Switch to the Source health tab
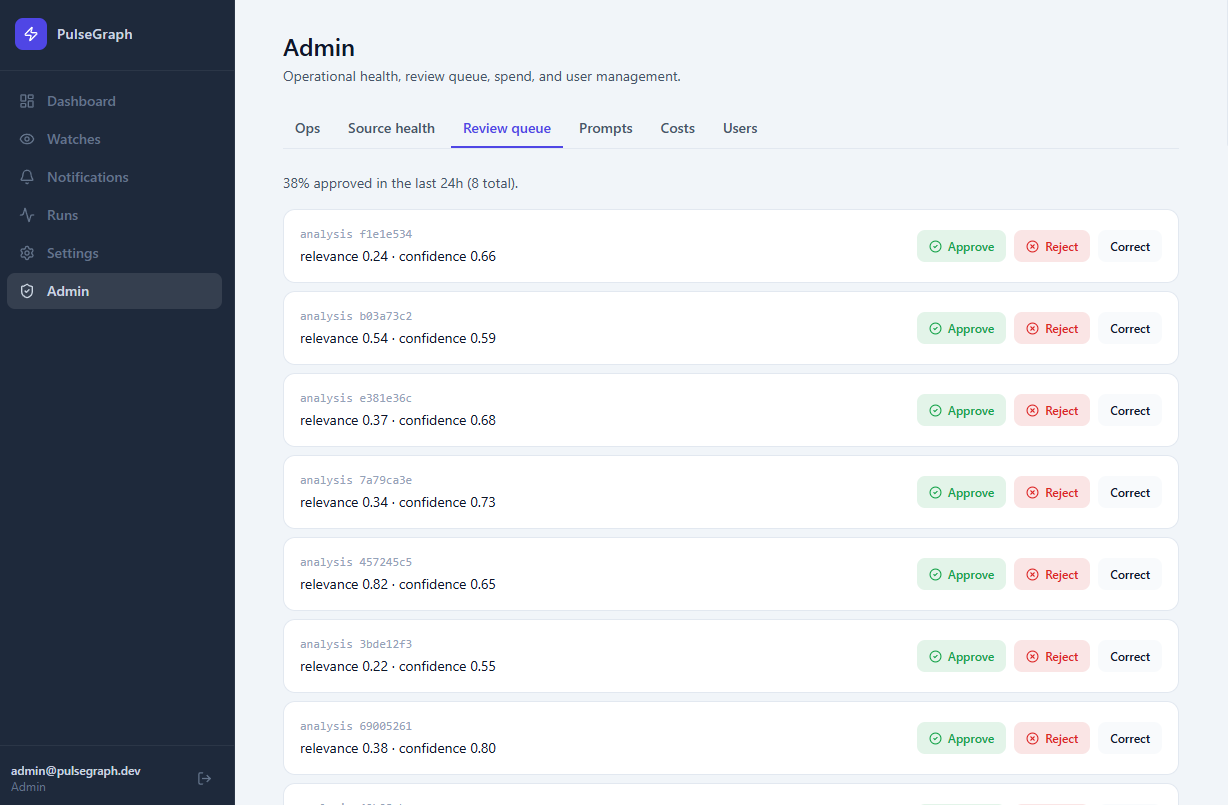Image resolution: width=1228 pixels, height=805 pixels. pos(391,128)
